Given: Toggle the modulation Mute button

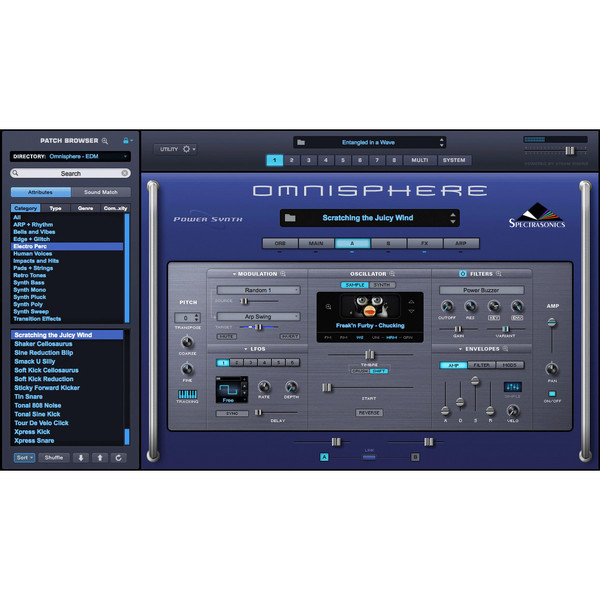Looking at the screenshot, I should pyautogui.click(x=227, y=336).
